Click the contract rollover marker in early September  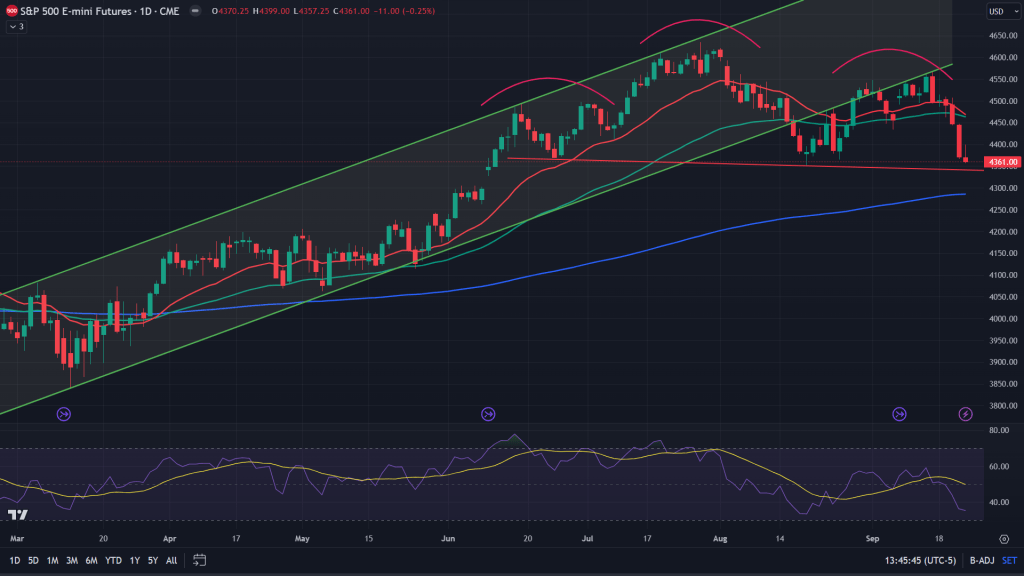900,413
